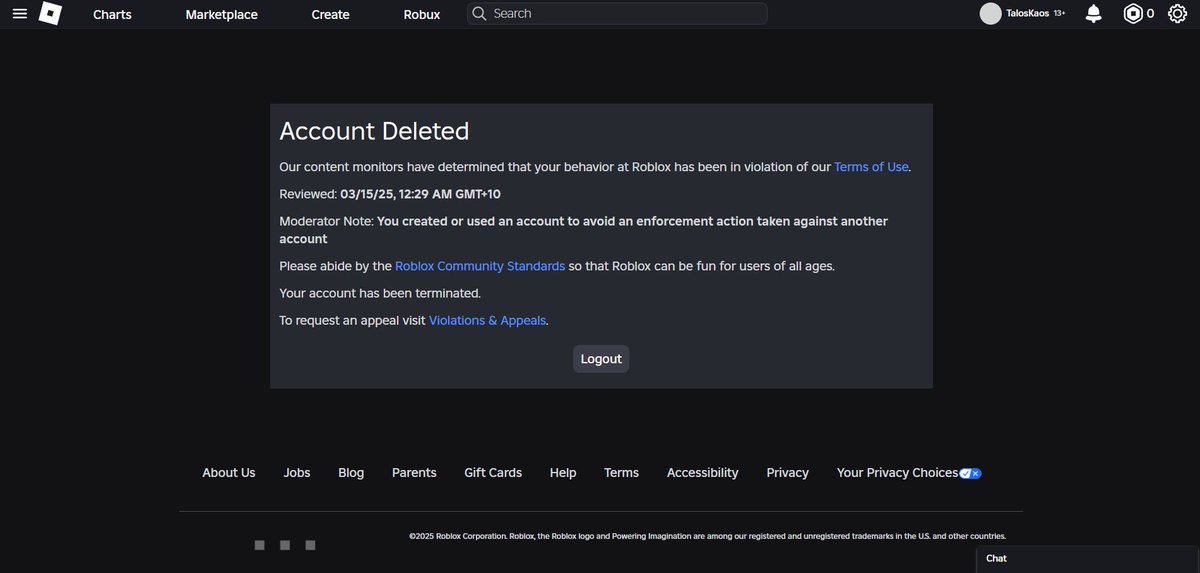Open the notifications bell icon
This screenshot has width=1200, height=573.
click(1094, 14)
